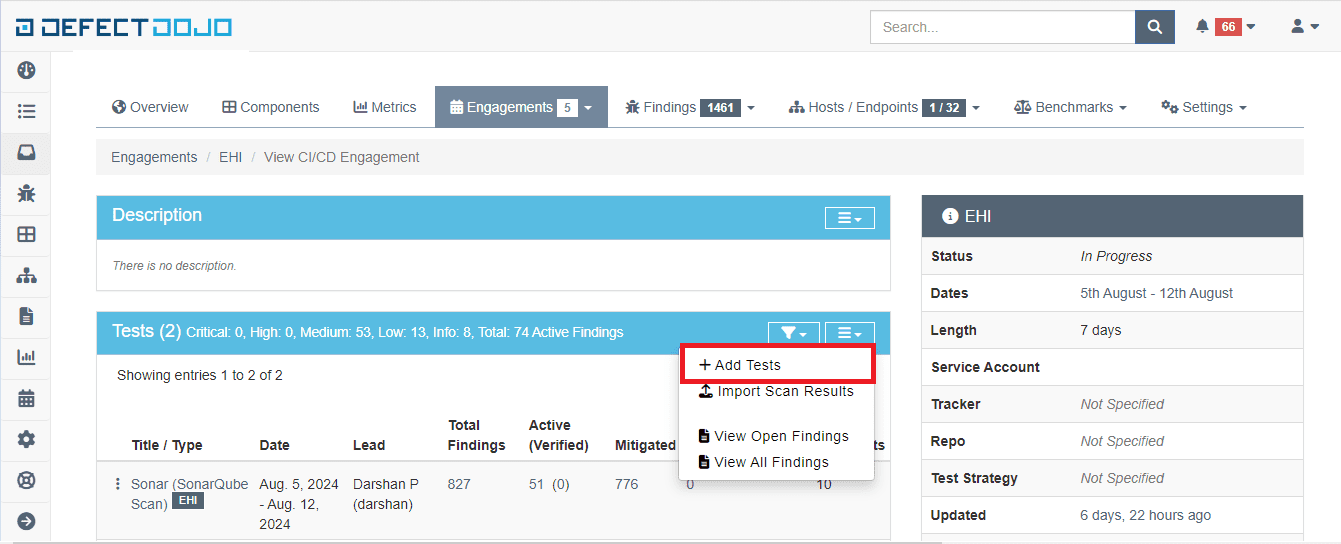This screenshot has height=544, width=1341.
Task: Click the search magnifier button
Action: click(1154, 27)
